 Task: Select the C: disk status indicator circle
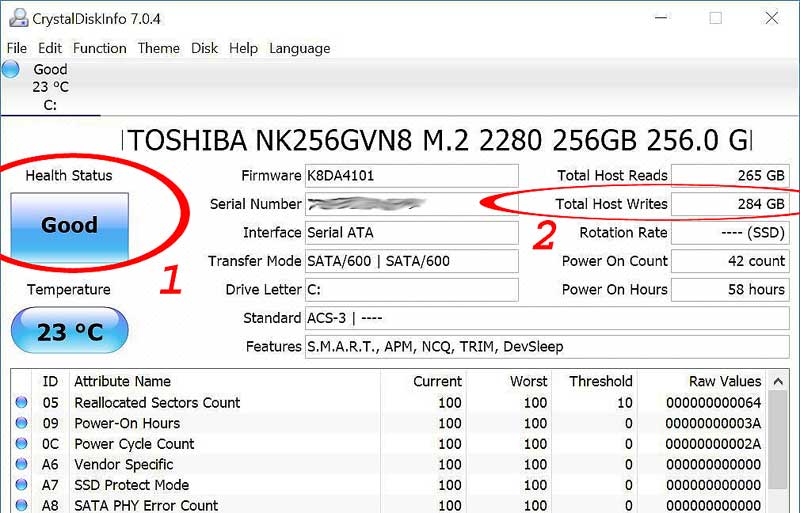pyautogui.click(x=11, y=69)
